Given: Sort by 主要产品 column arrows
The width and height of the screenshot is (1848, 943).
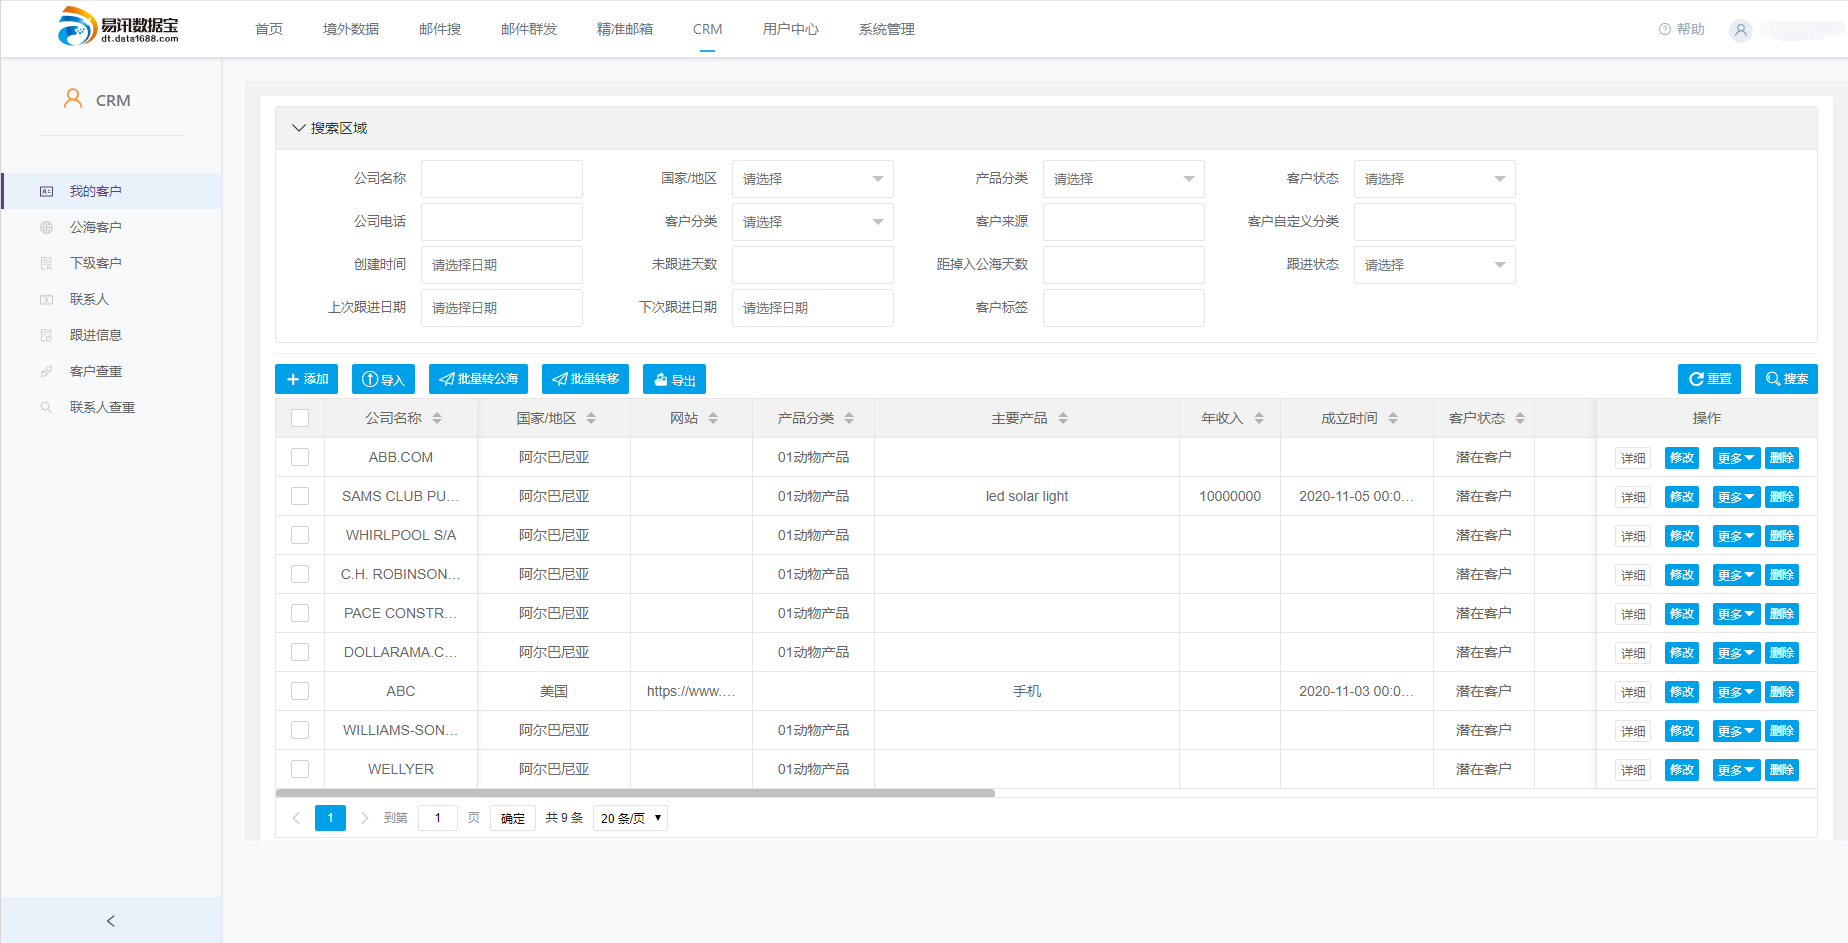Looking at the screenshot, I should (x=1063, y=418).
